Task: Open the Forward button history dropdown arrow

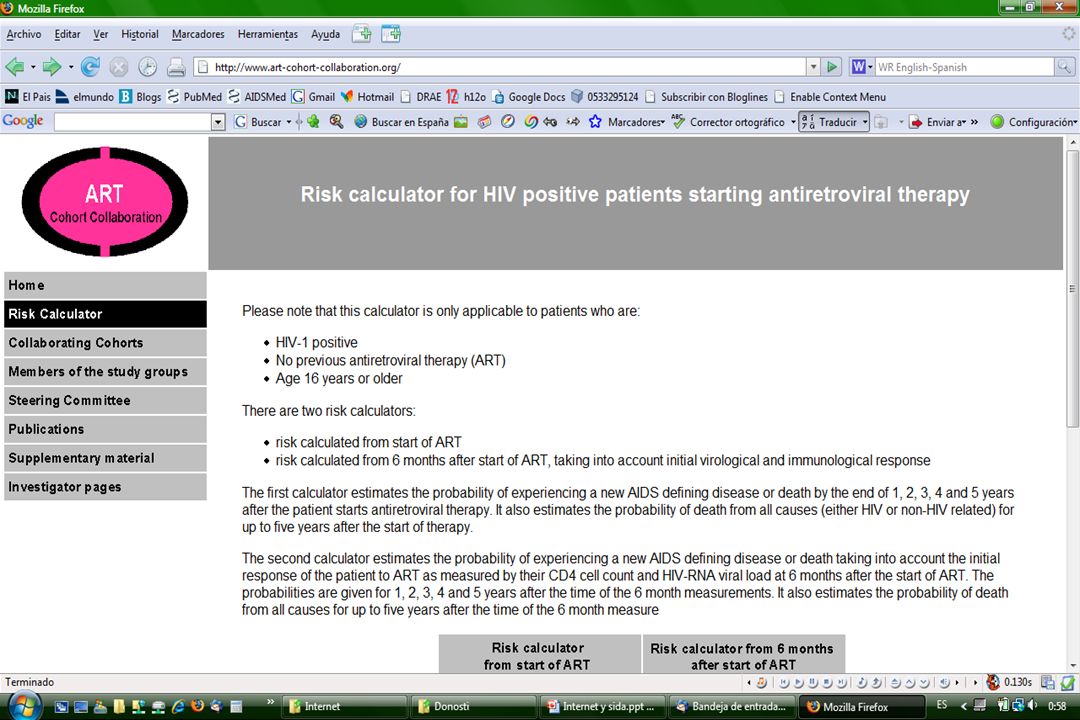Action: pos(70,67)
